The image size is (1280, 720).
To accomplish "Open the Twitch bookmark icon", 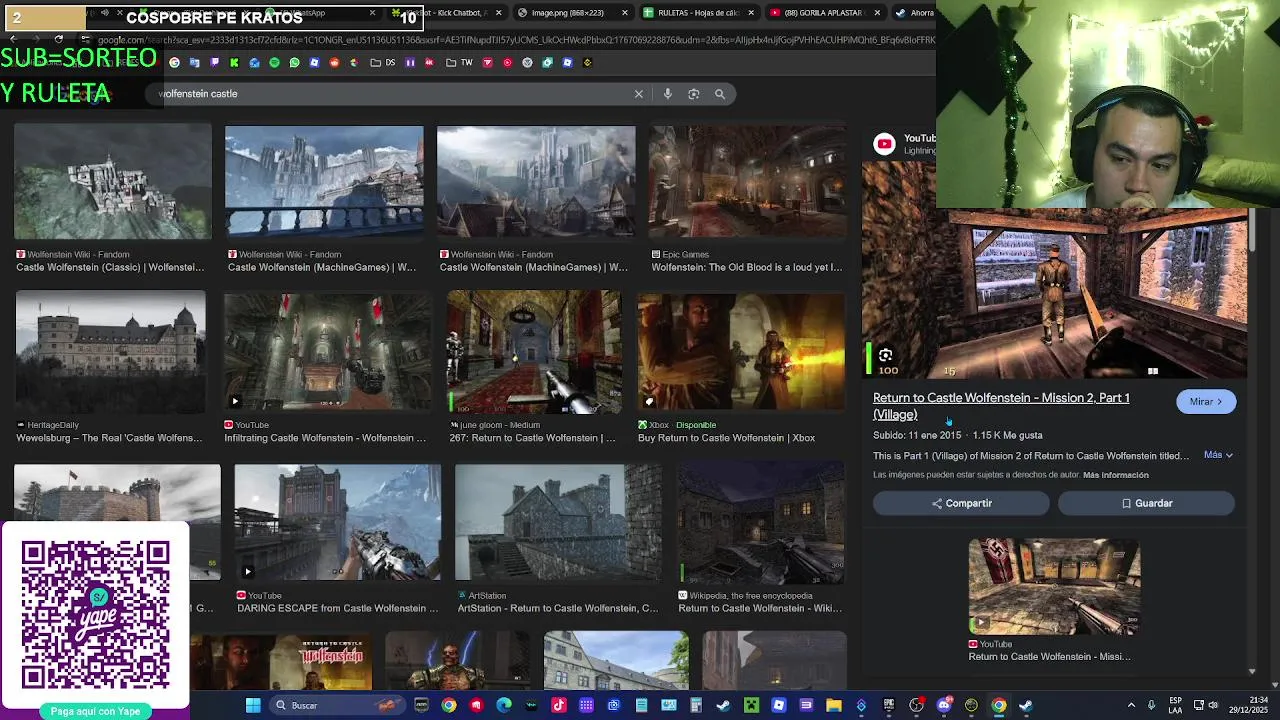I will [x=214, y=62].
